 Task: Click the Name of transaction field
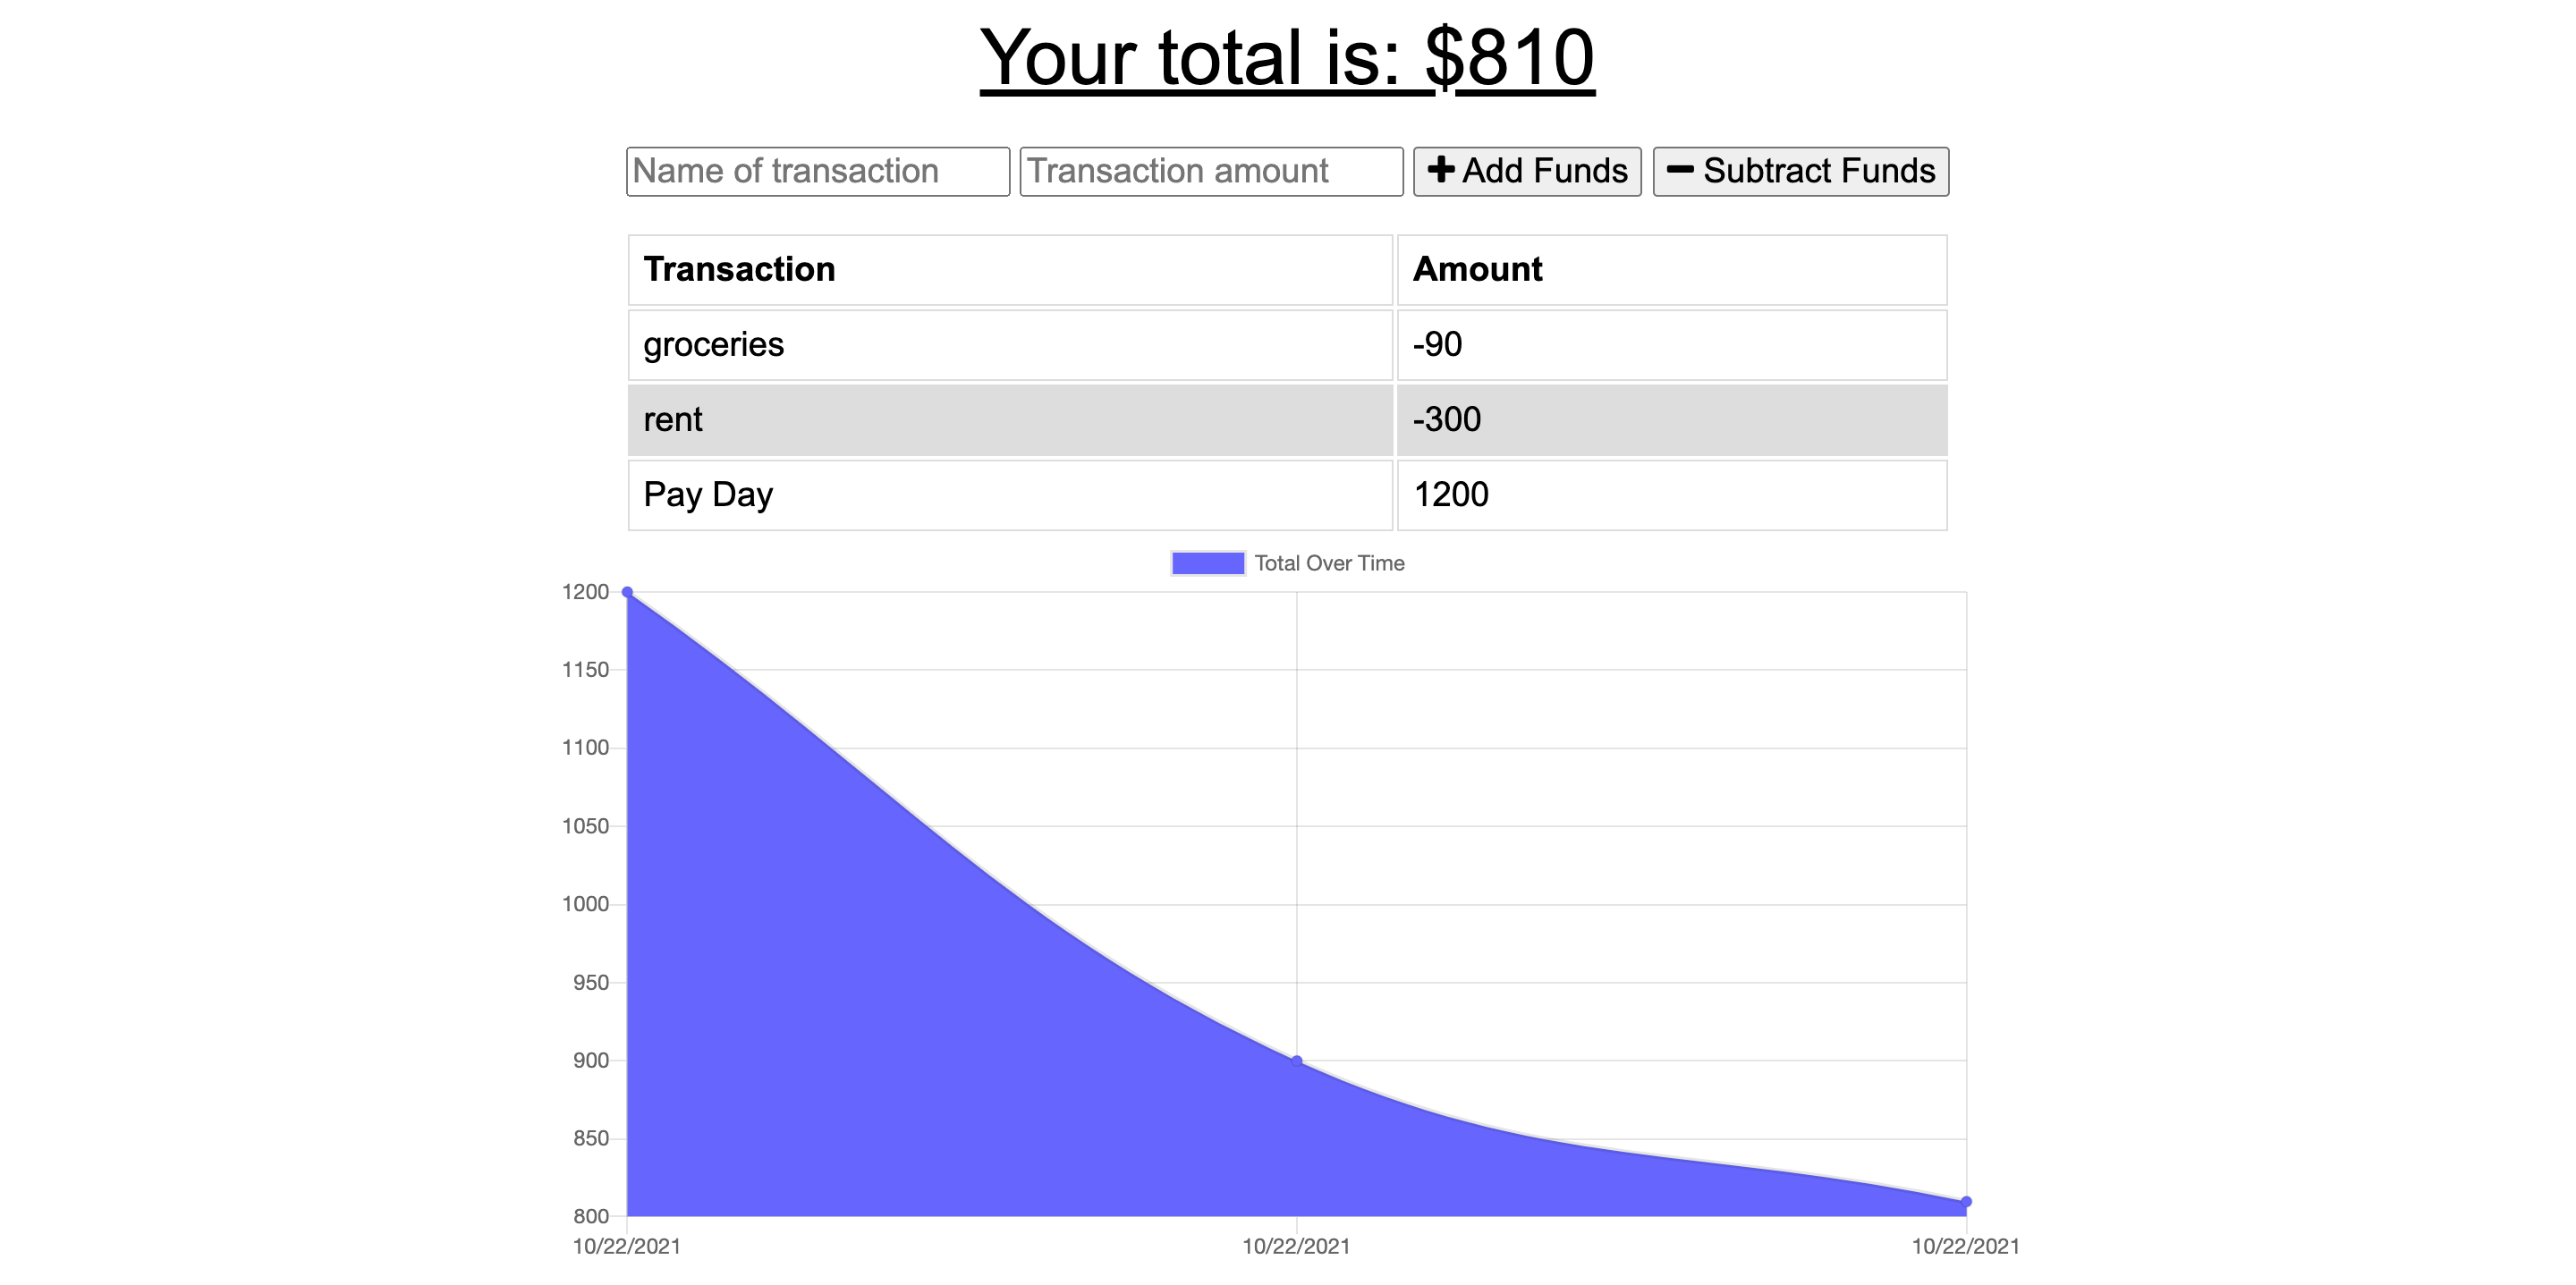point(817,171)
